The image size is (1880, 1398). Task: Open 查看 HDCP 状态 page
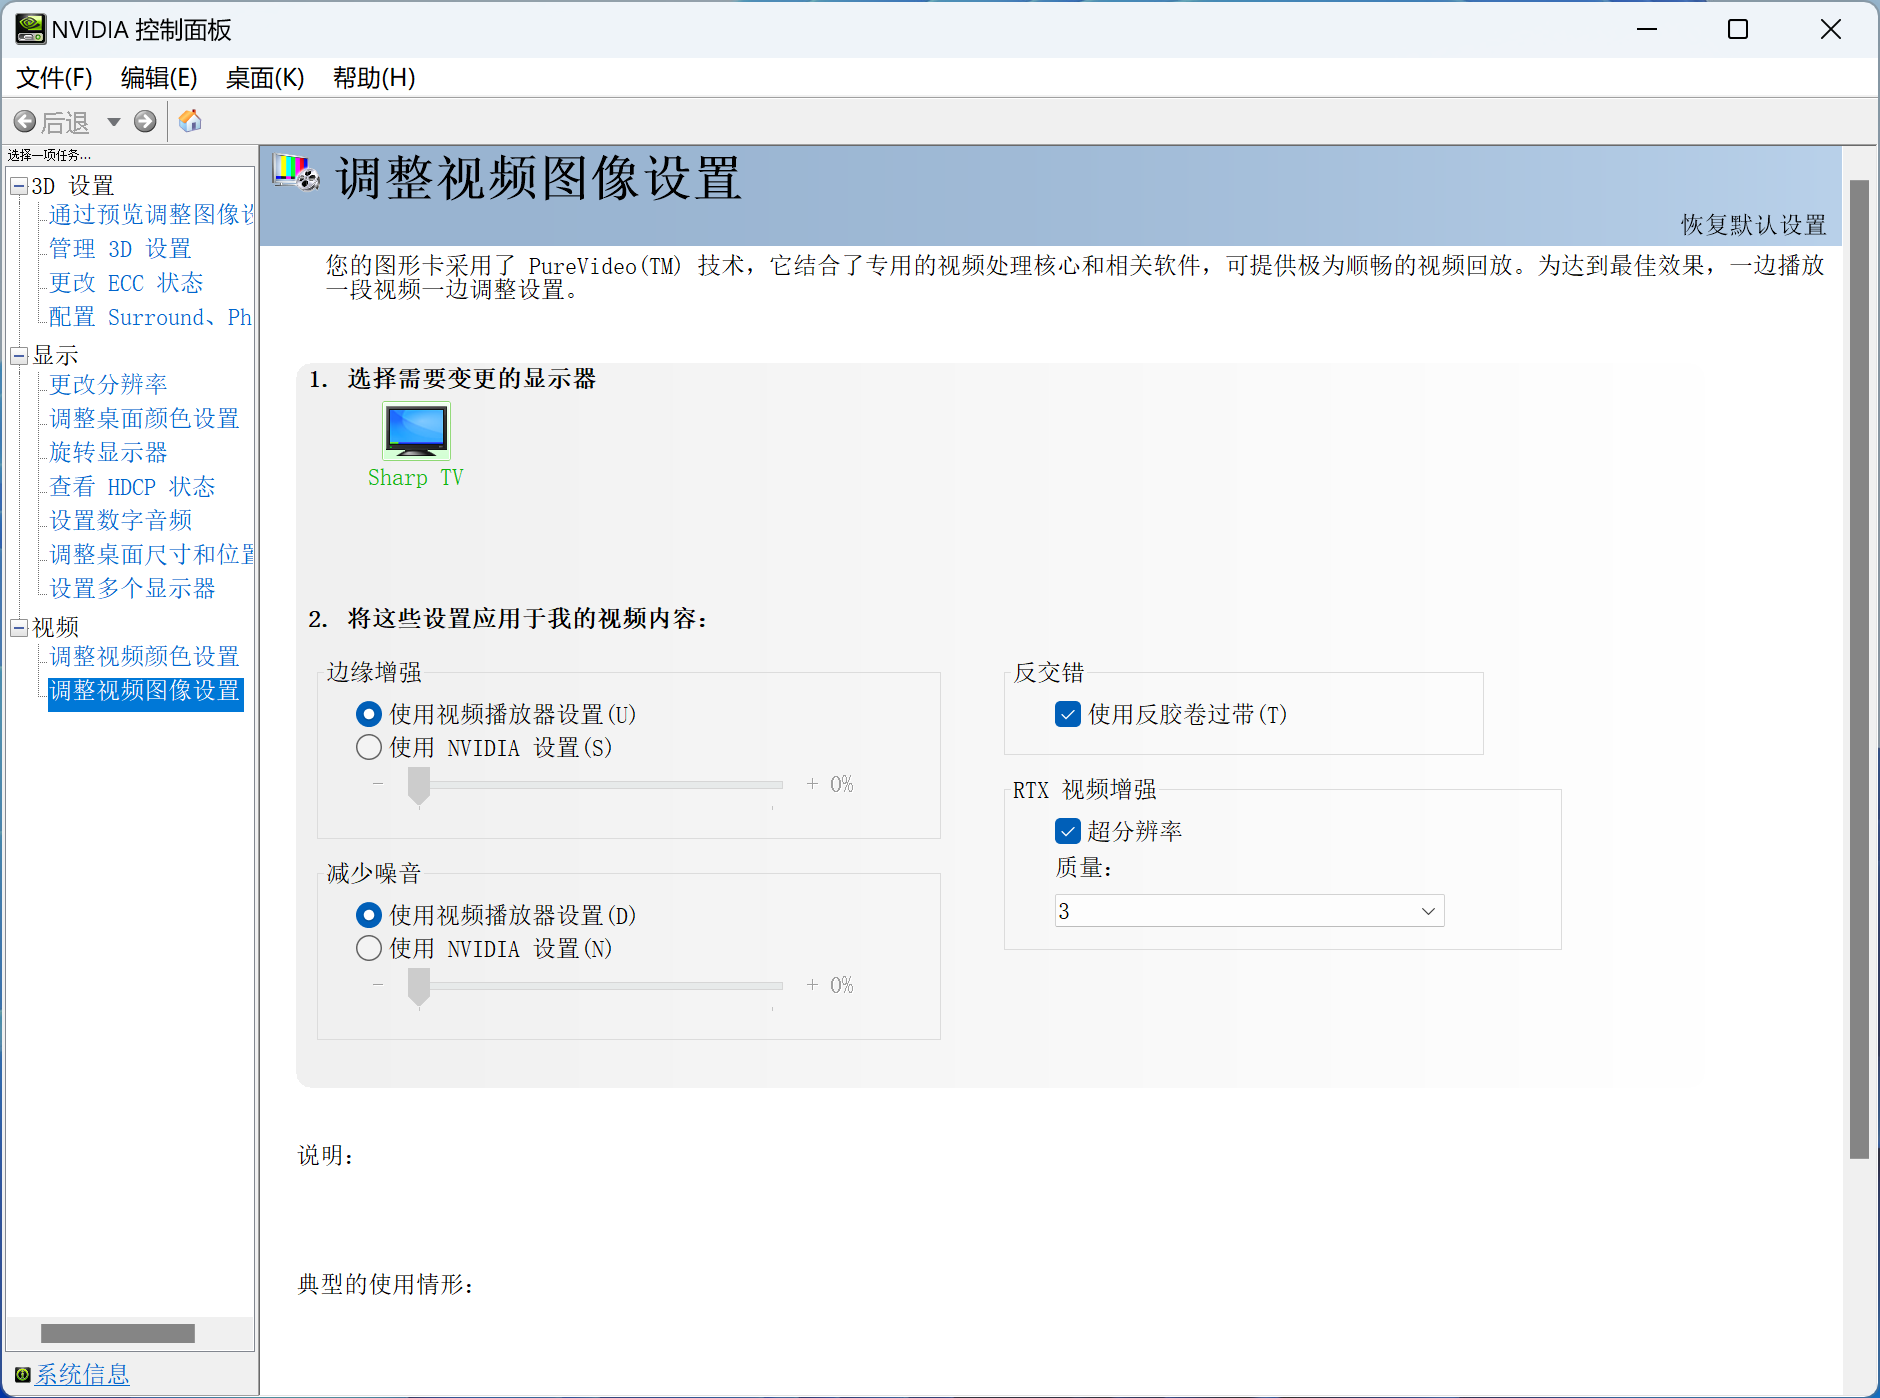[x=132, y=487]
